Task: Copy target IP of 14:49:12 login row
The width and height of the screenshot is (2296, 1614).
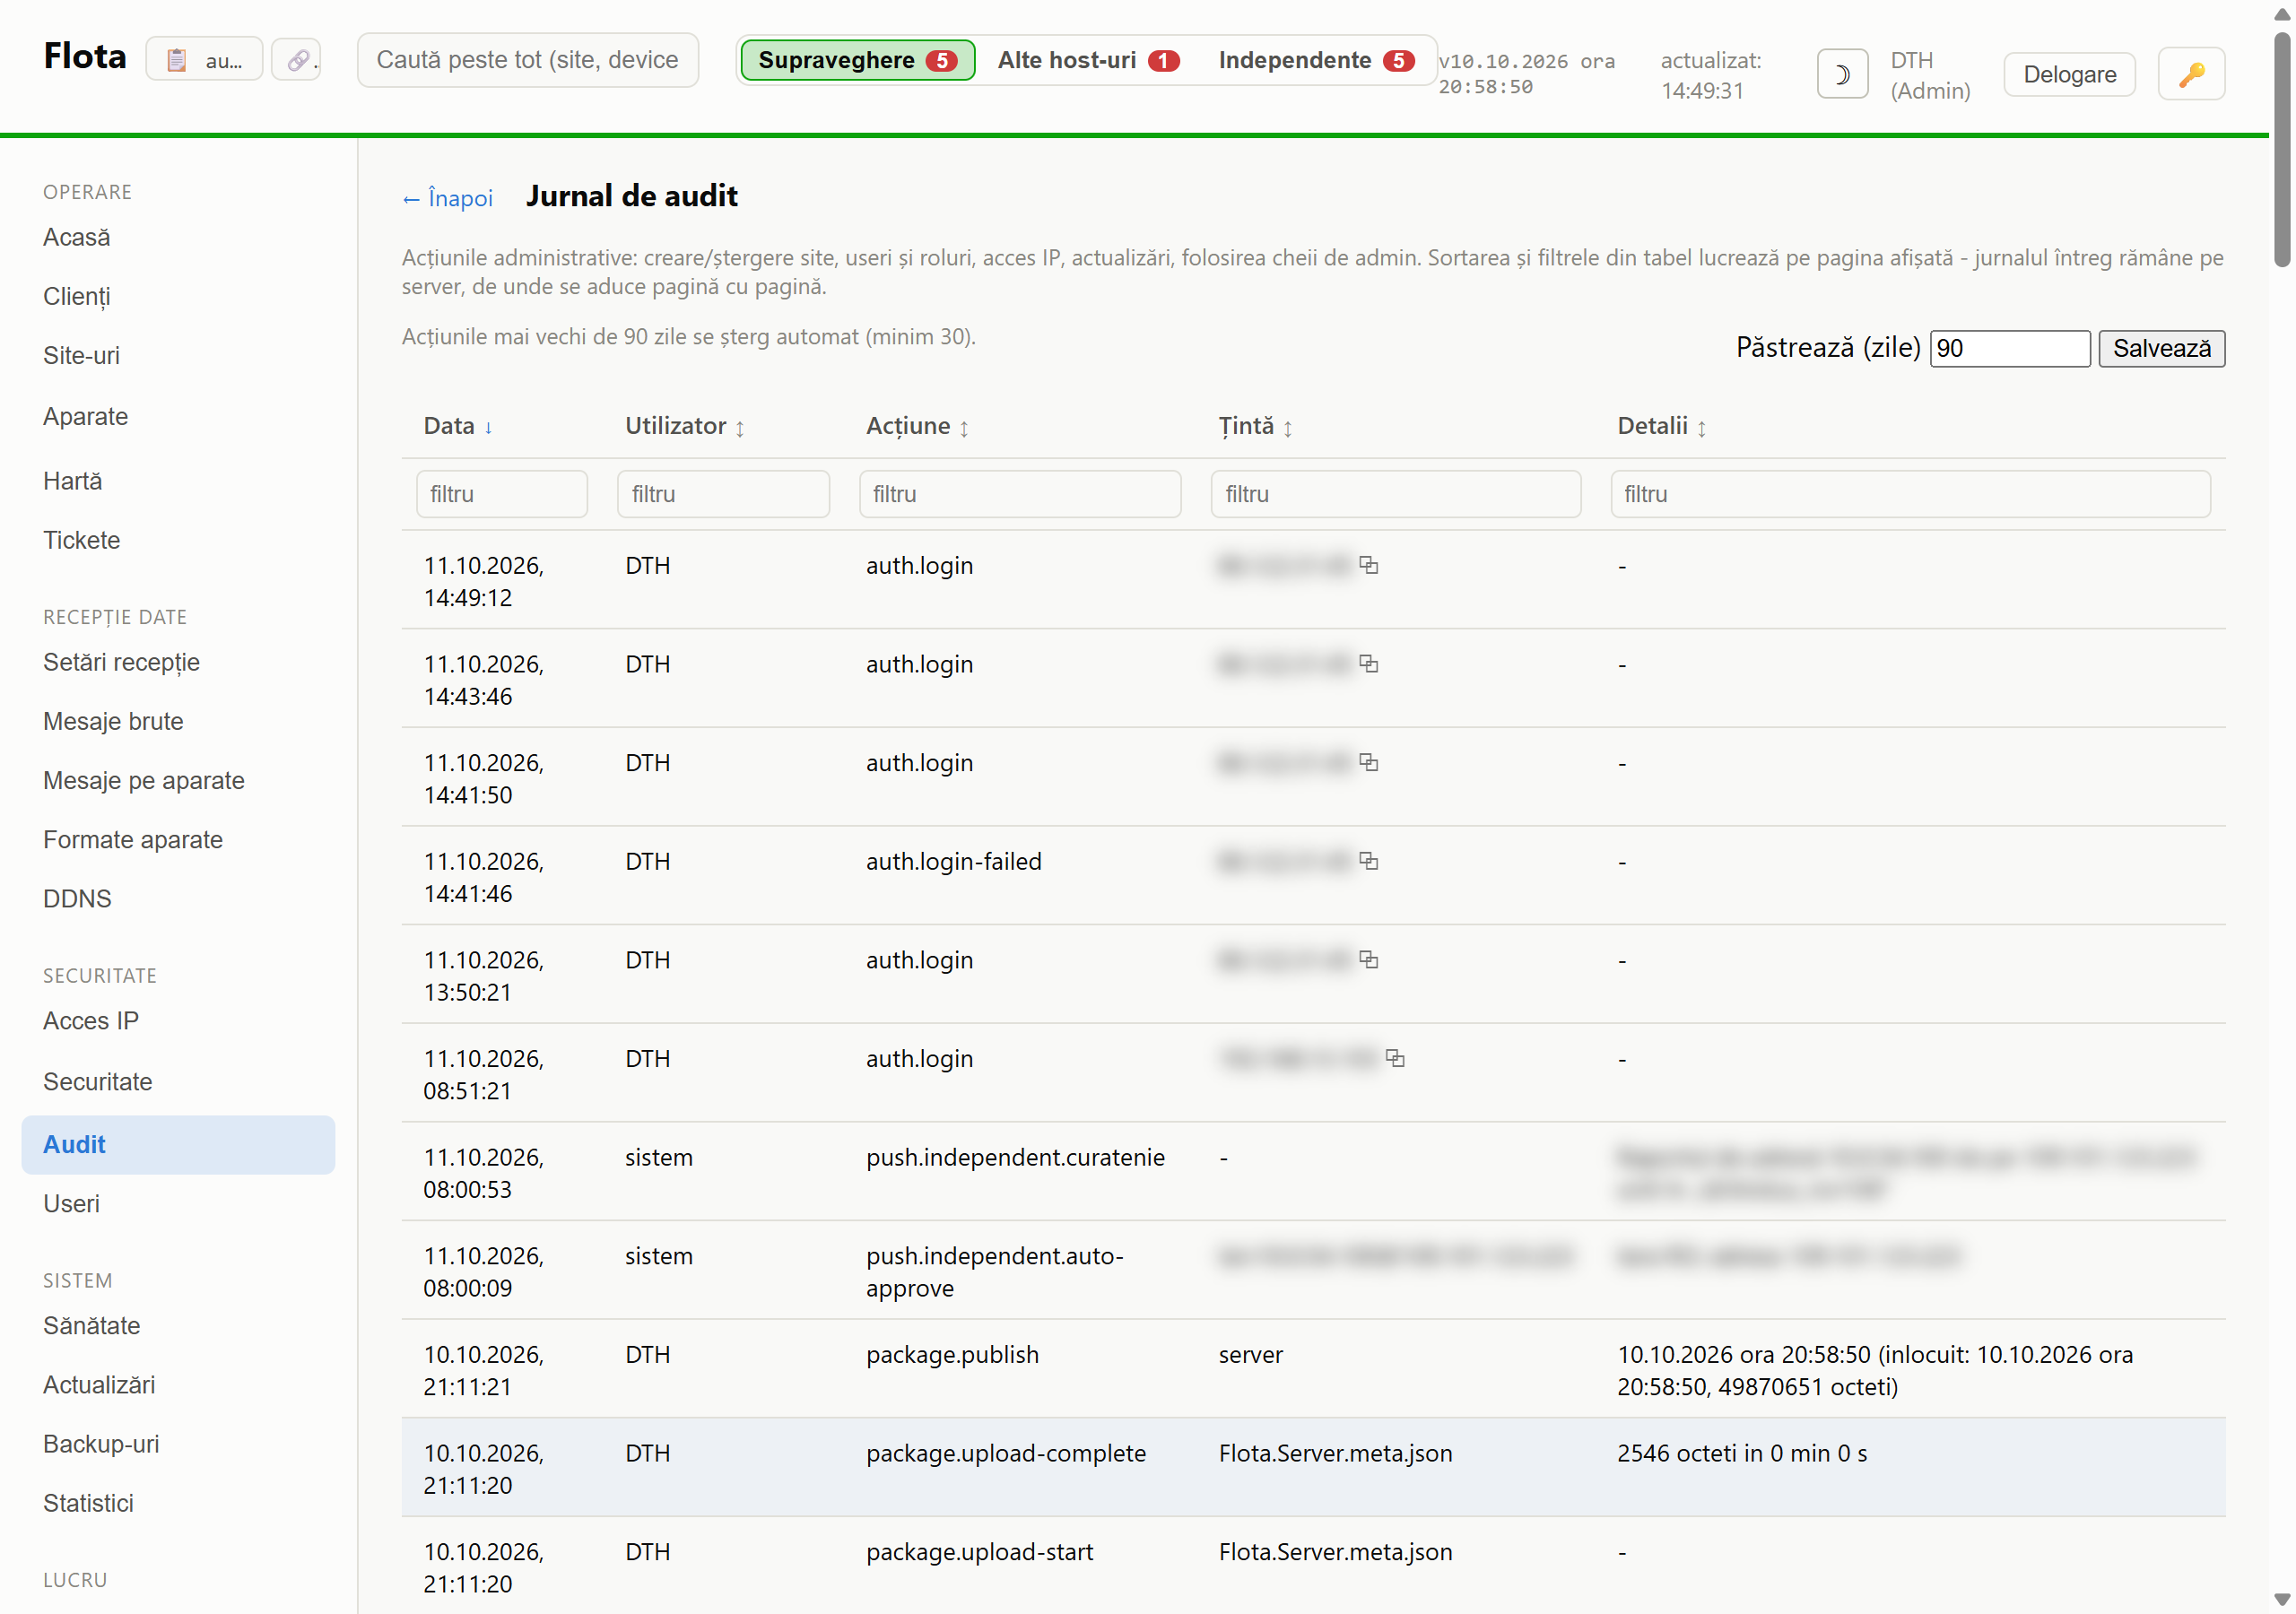Action: (1369, 566)
